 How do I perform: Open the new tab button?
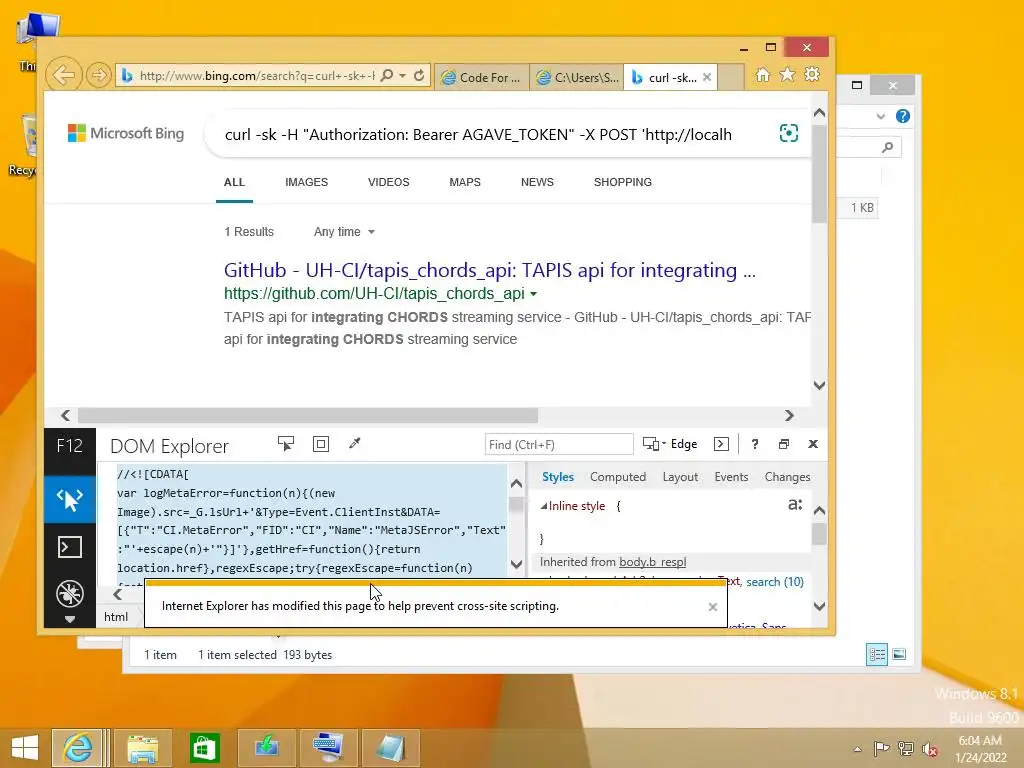pyautogui.click(x=731, y=77)
